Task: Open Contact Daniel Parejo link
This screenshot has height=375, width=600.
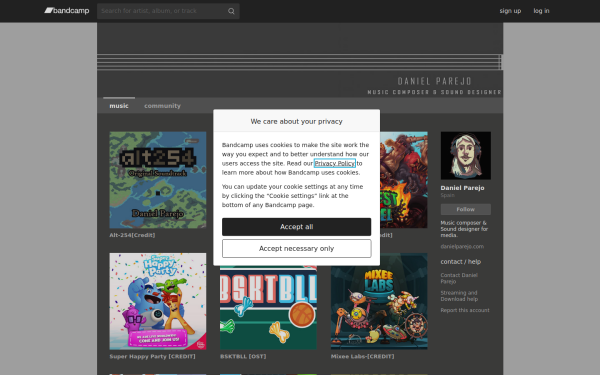Action: tap(459, 278)
